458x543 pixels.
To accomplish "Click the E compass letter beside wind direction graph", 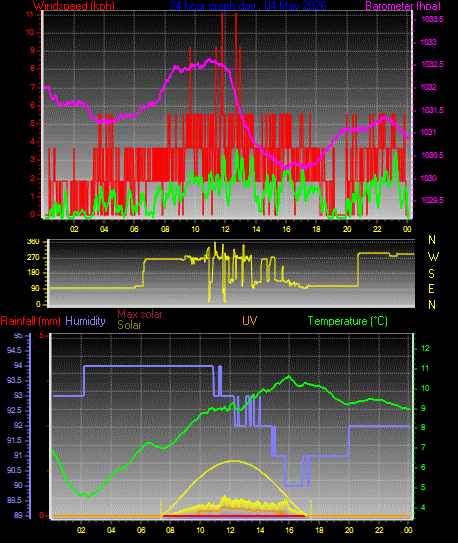I will pos(431,289).
